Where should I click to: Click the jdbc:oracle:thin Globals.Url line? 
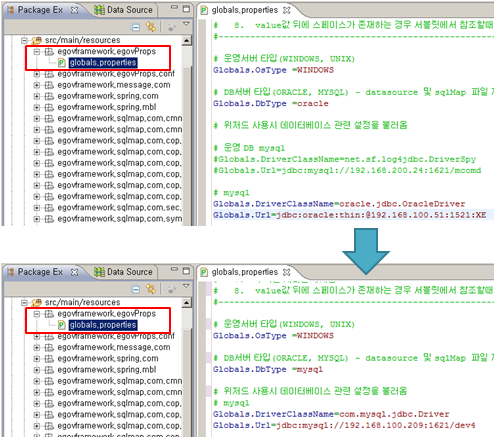coord(350,215)
